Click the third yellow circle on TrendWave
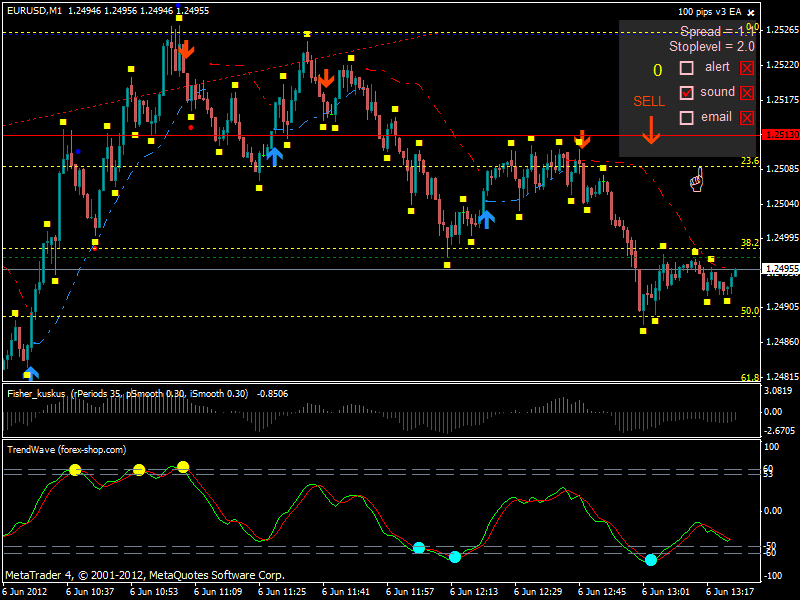 pos(183,466)
